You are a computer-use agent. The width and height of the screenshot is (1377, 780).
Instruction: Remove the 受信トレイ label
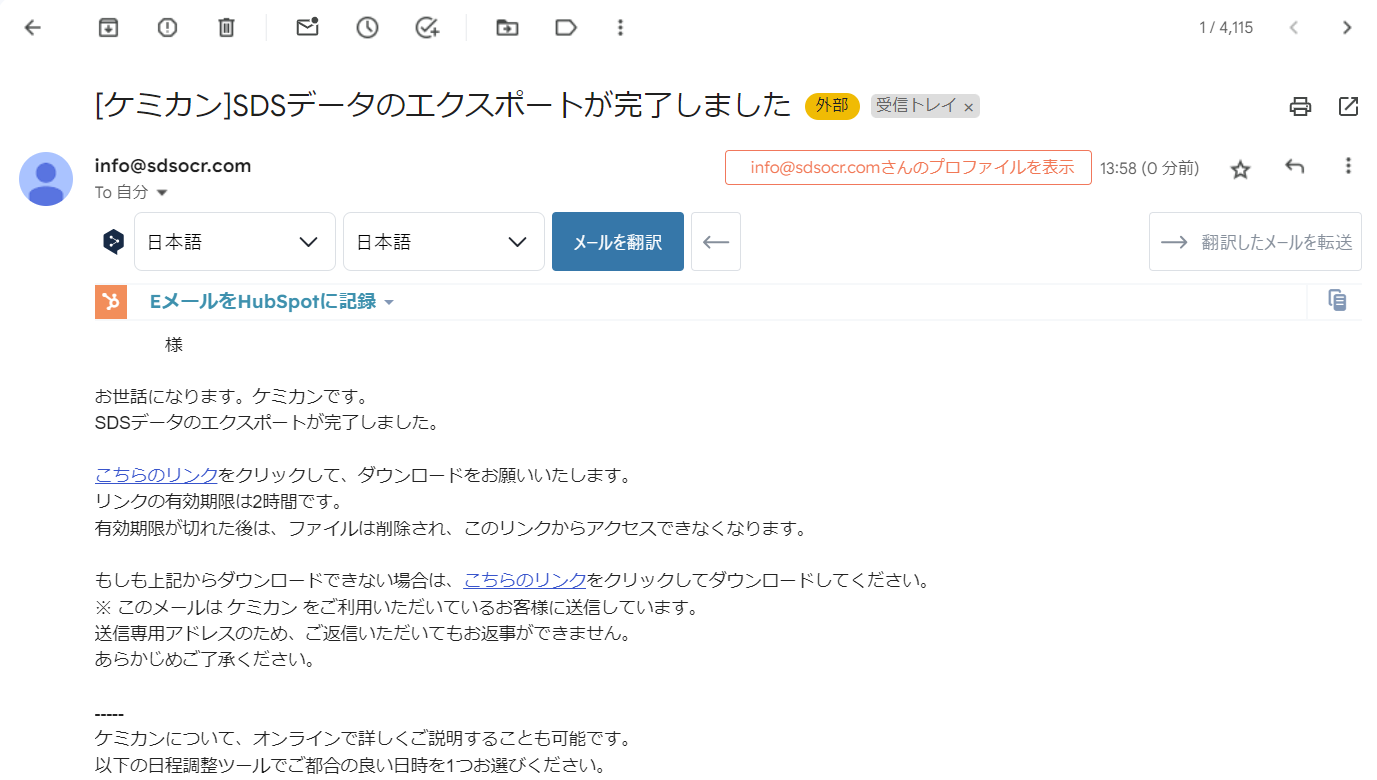[968, 107]
